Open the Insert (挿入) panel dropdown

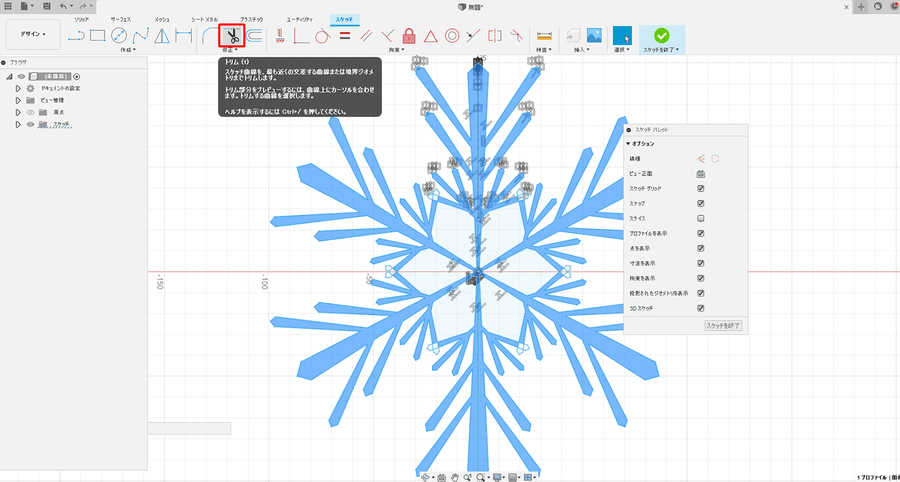click(583, 50)
